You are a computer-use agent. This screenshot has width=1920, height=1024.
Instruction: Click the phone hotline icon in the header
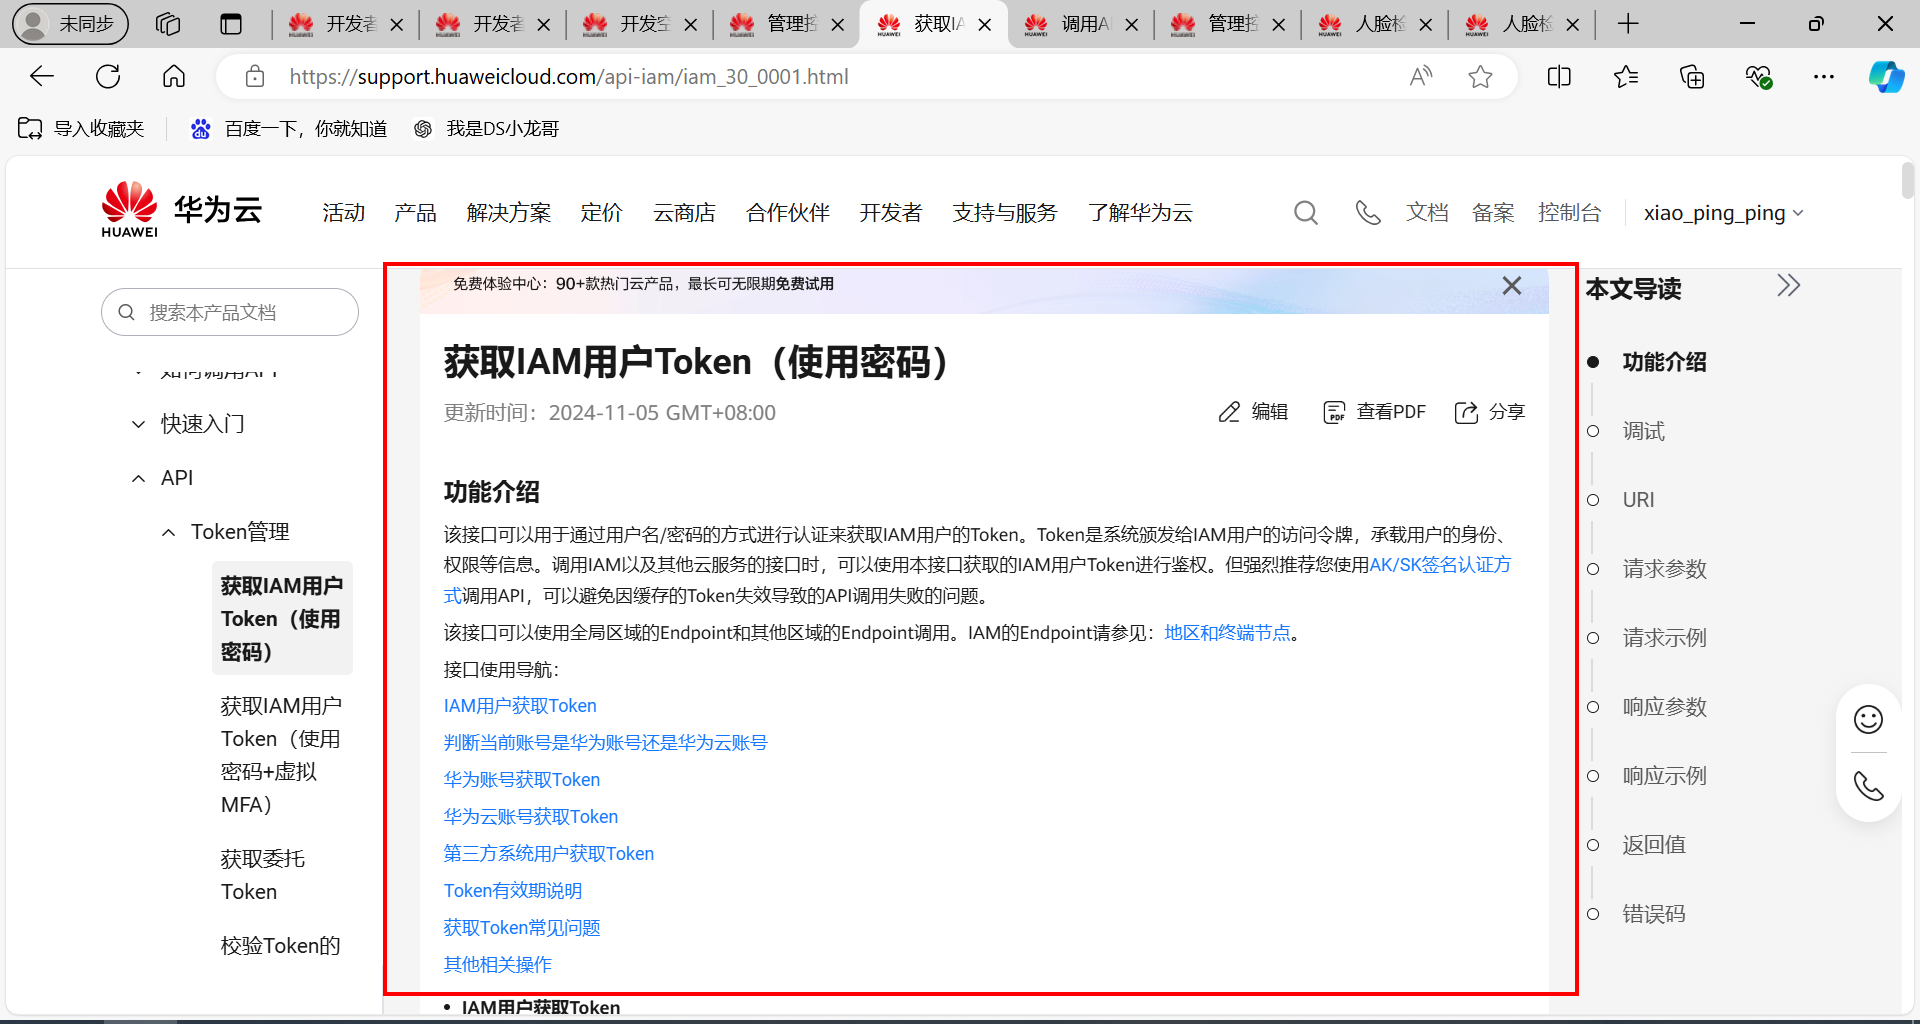(x=1367, y=212)
